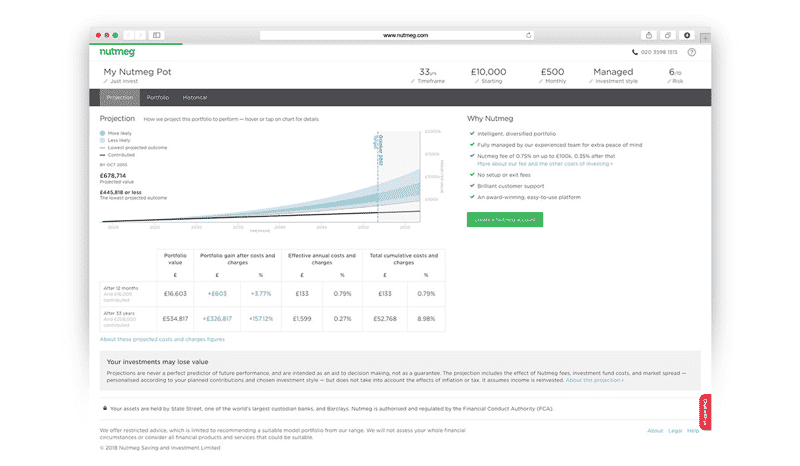Screen dimensions: 800x466
Task: Open 'More about our fee and other costs' link
Action: coord(545,164)
